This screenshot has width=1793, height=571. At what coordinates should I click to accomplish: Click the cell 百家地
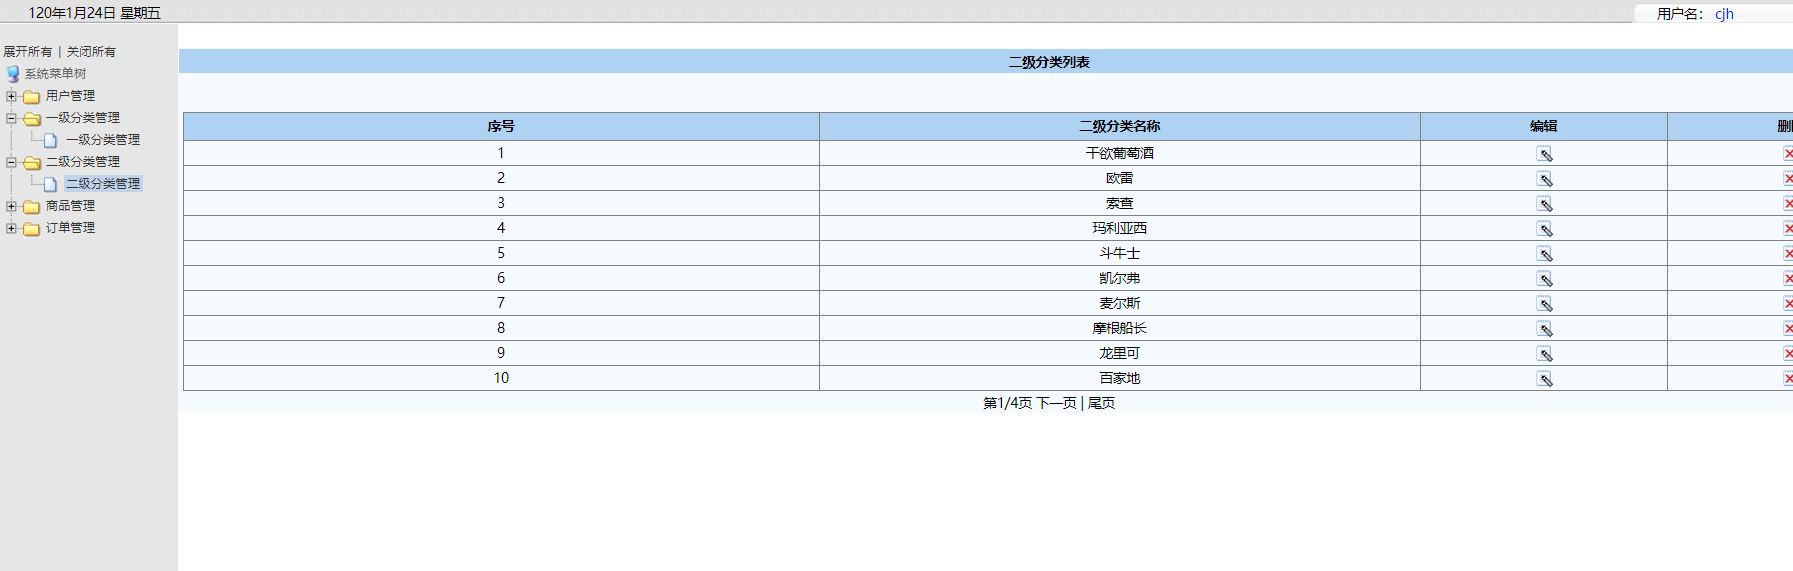[1120, 378]
